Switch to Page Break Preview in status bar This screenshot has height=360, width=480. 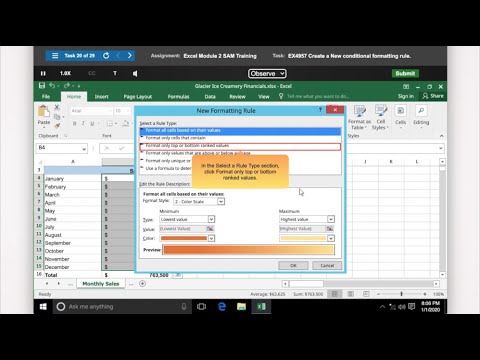coord(366,294)
